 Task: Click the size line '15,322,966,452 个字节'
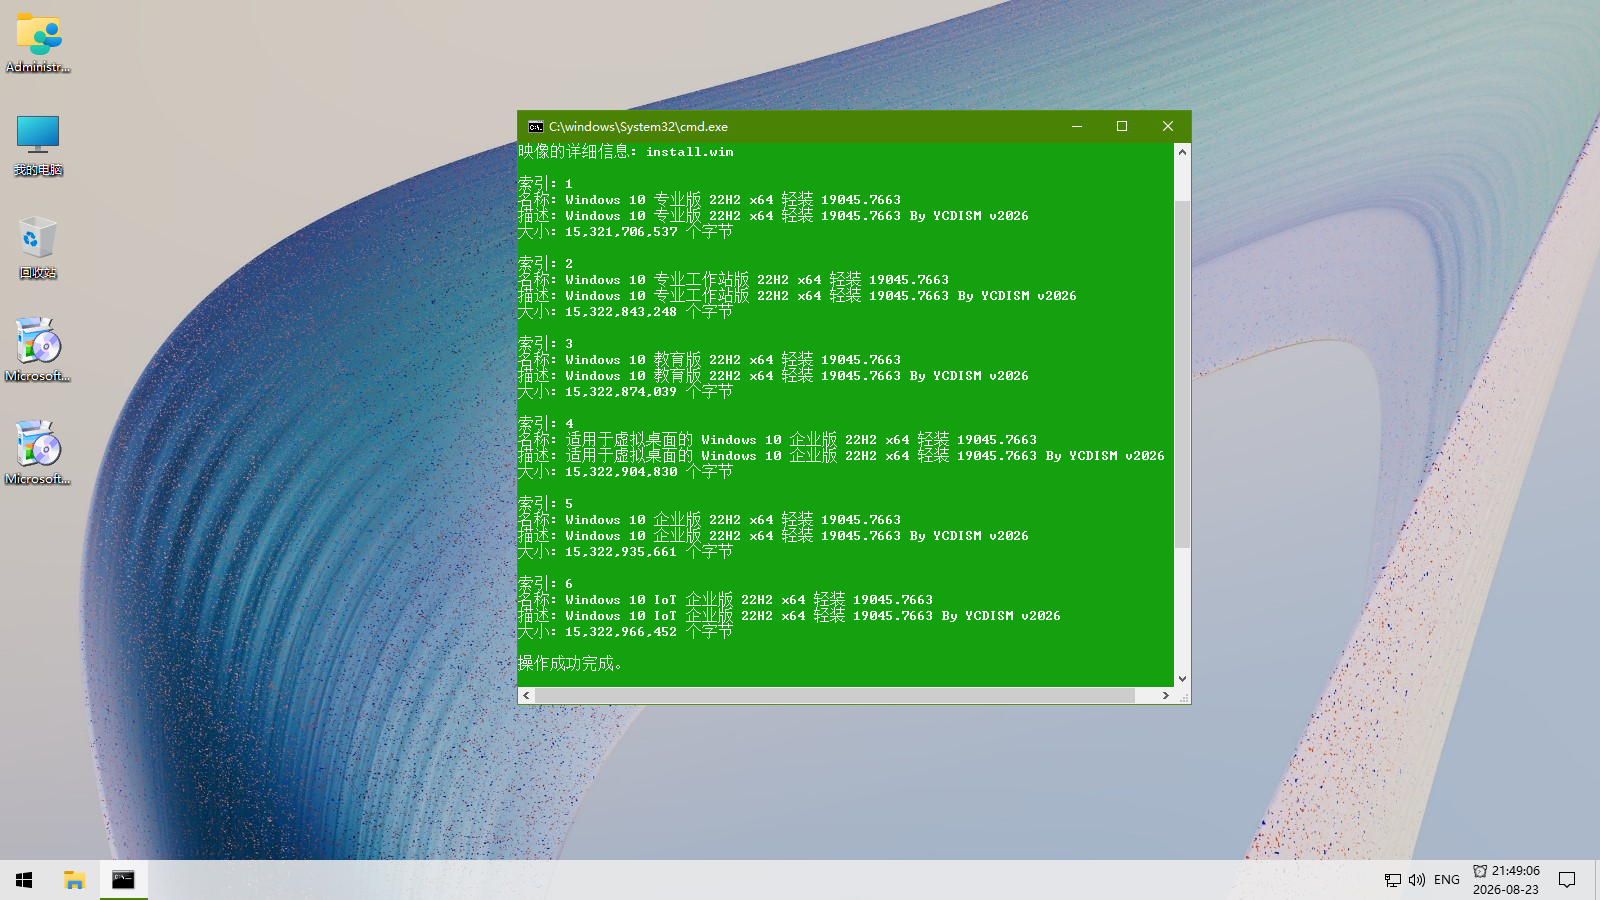(x=626, y=632)
